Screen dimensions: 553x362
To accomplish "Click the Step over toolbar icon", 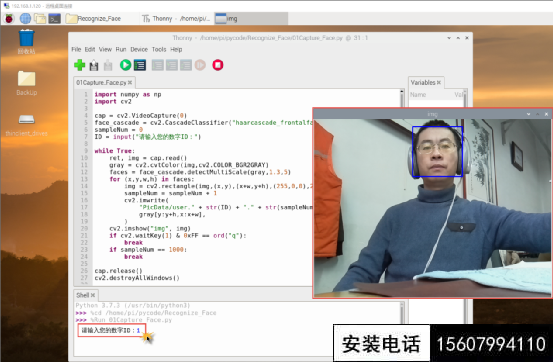I will click(158, 65).
